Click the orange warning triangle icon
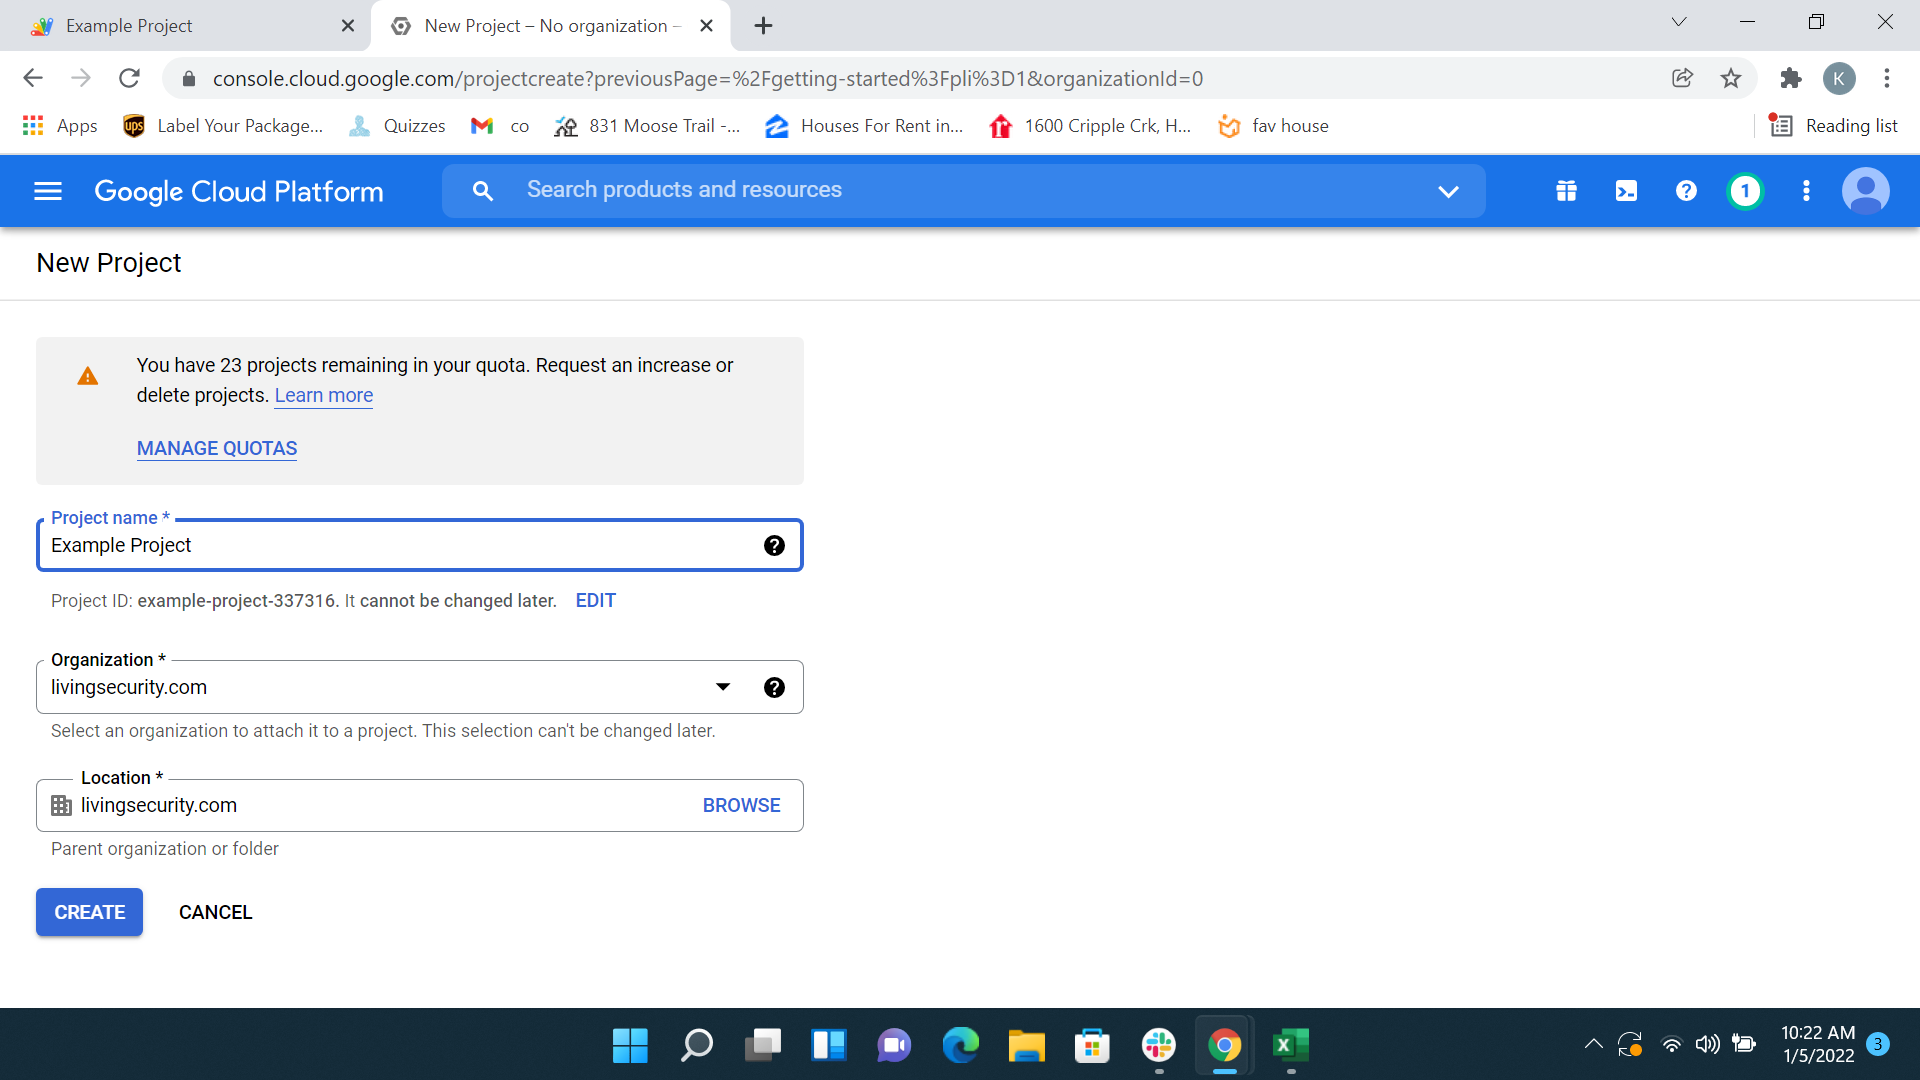The image size is (1920, 1080). pos(88,376)
